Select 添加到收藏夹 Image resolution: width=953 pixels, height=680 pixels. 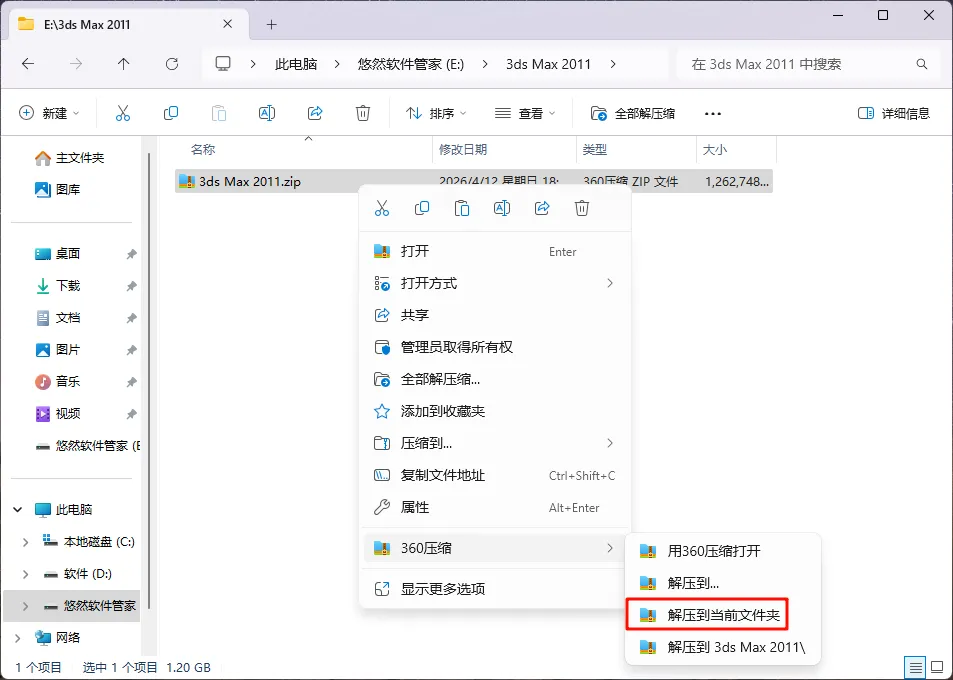pos(495,411)
